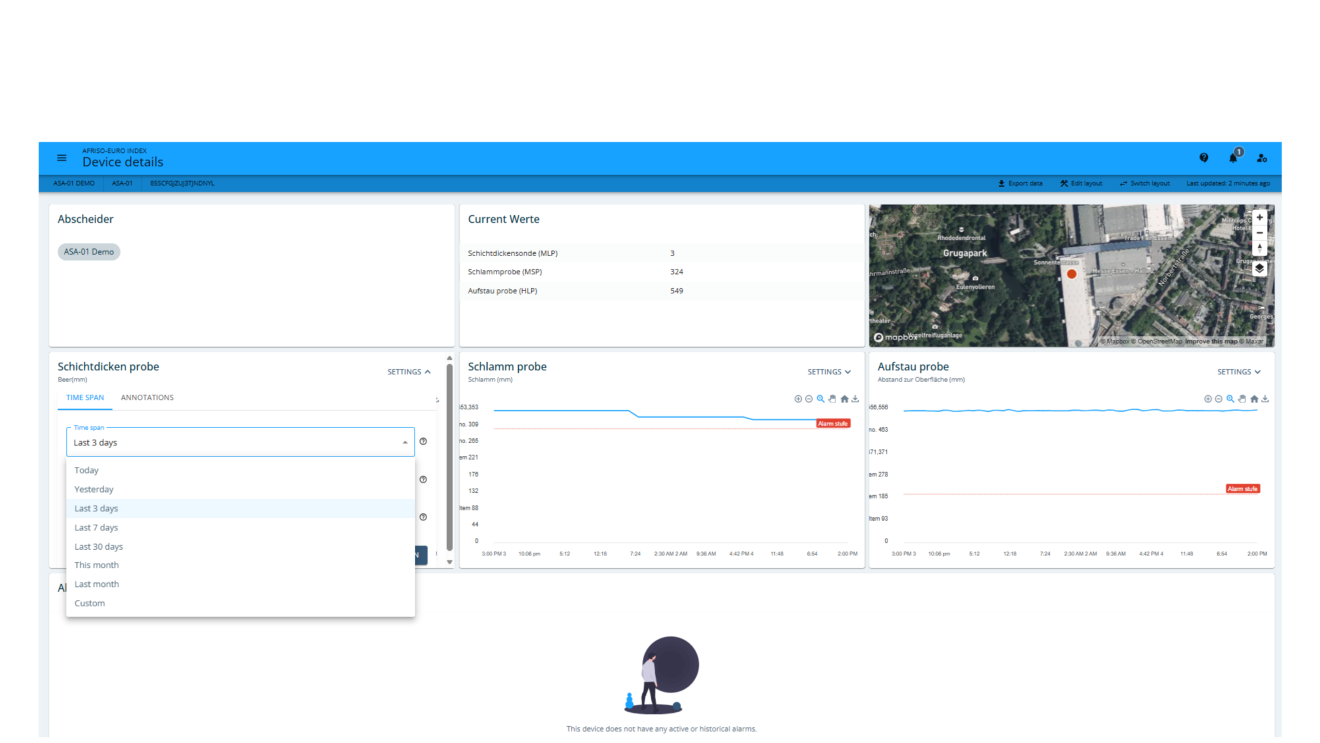This screenshot has height=743, width=1320.
Task: Zoom out on Schlamm probe chart
Action: (809, 399)
